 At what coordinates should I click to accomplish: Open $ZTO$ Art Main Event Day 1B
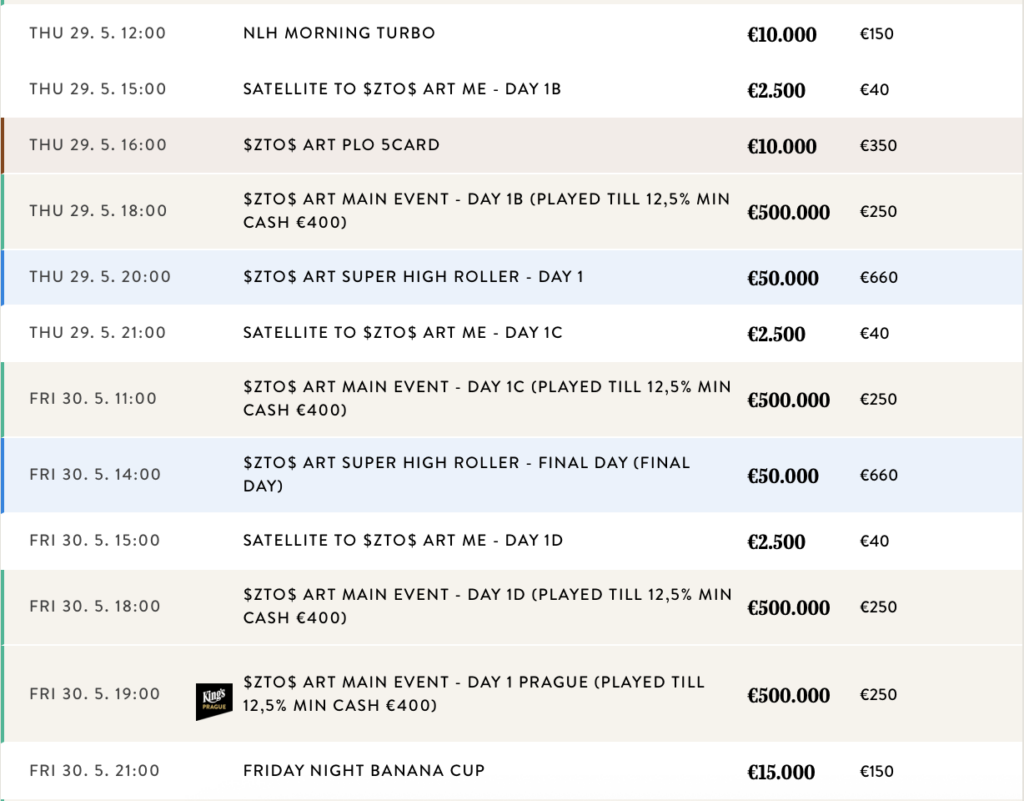(x=486, y=211)
